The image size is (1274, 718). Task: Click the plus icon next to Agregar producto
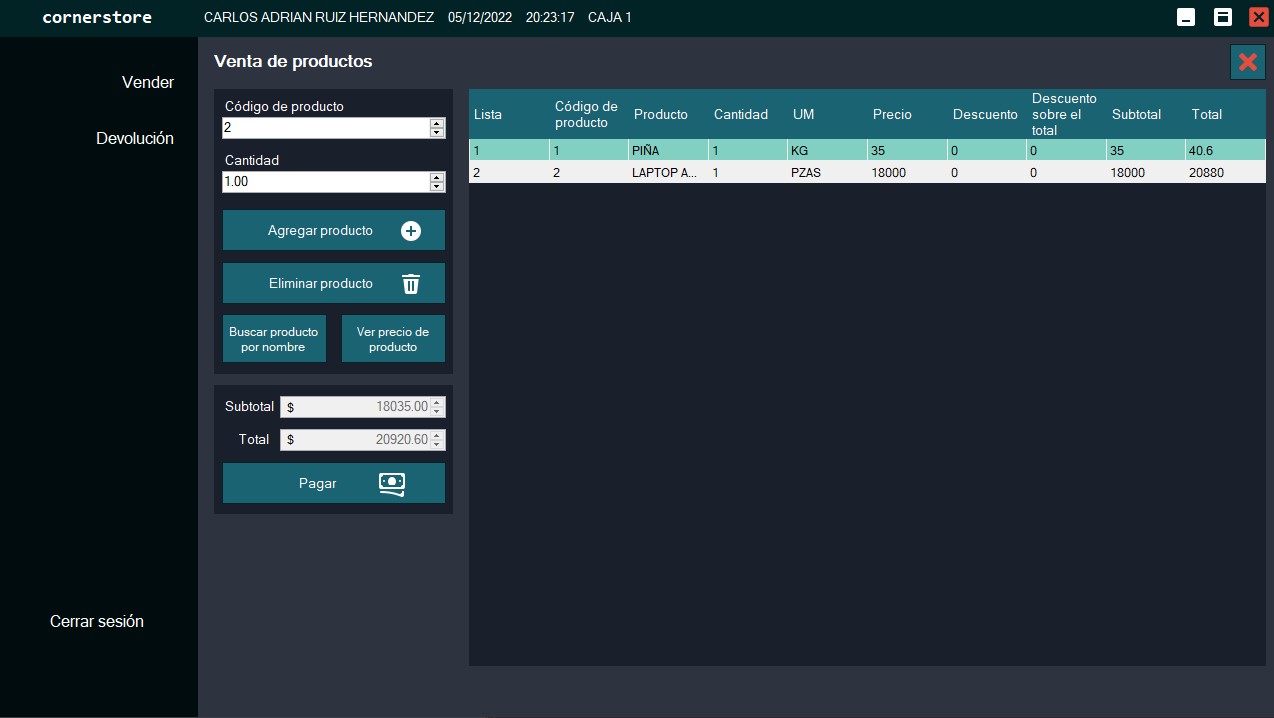(411, 230)
